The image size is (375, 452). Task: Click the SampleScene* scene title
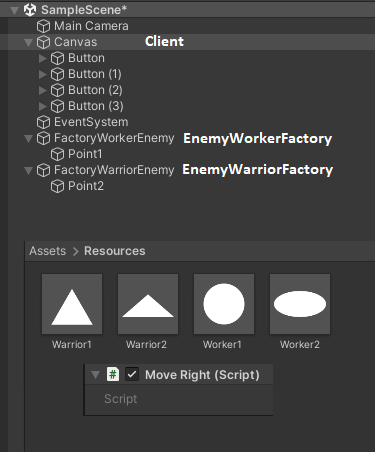pos(84,10)
